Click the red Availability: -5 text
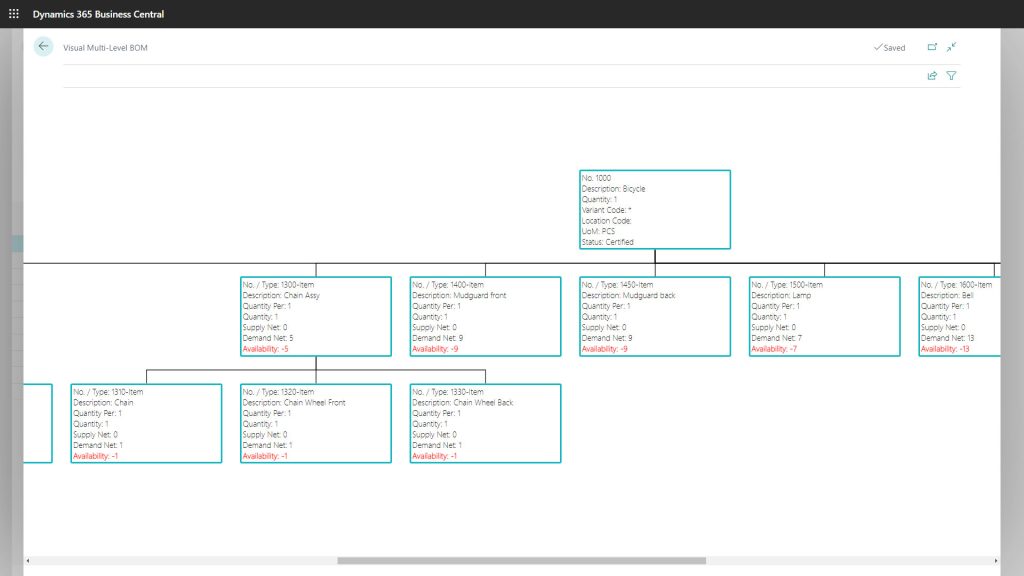The height and width of the screenshot is (576, 1024). click(265, 349)
